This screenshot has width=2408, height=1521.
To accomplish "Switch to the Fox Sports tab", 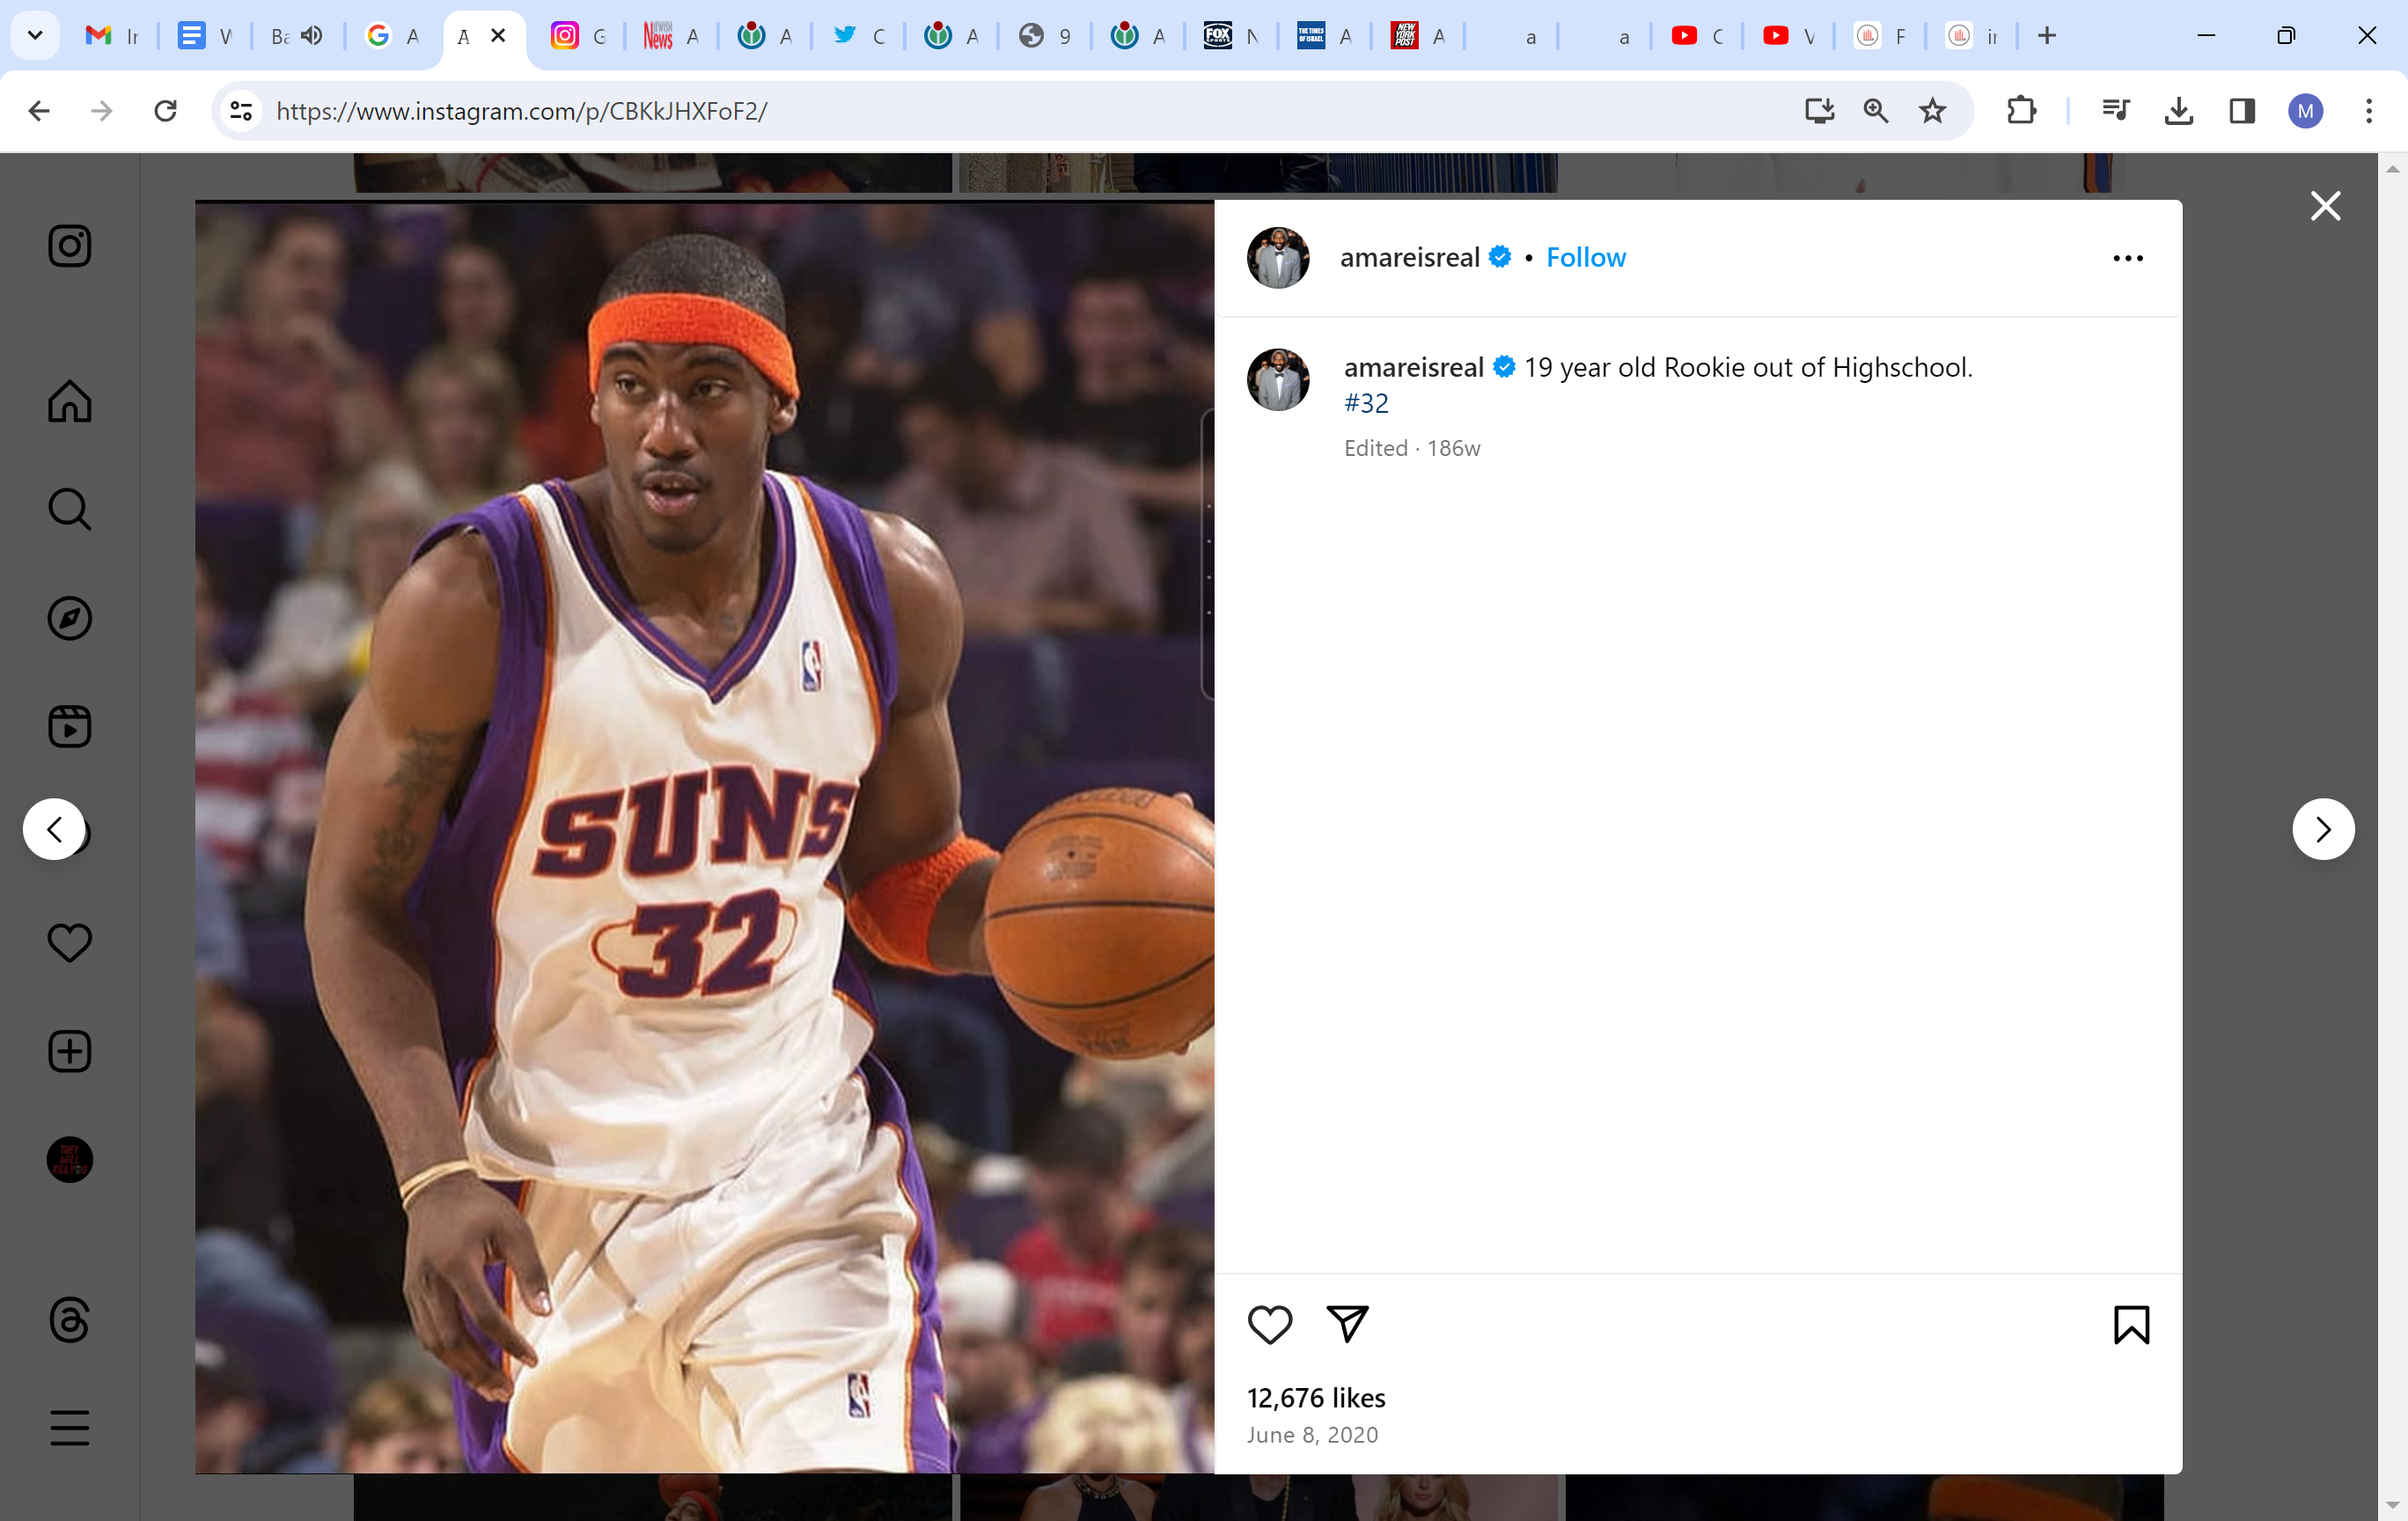I will 1232,36.
